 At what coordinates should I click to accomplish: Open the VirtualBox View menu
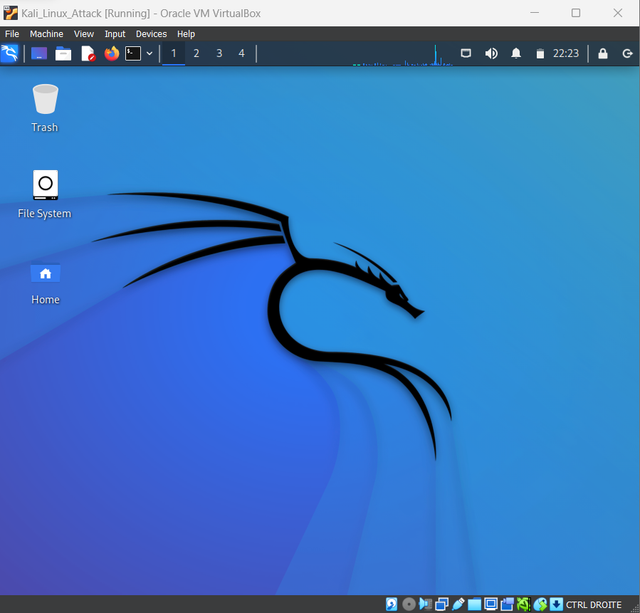(x=84, y=34)
